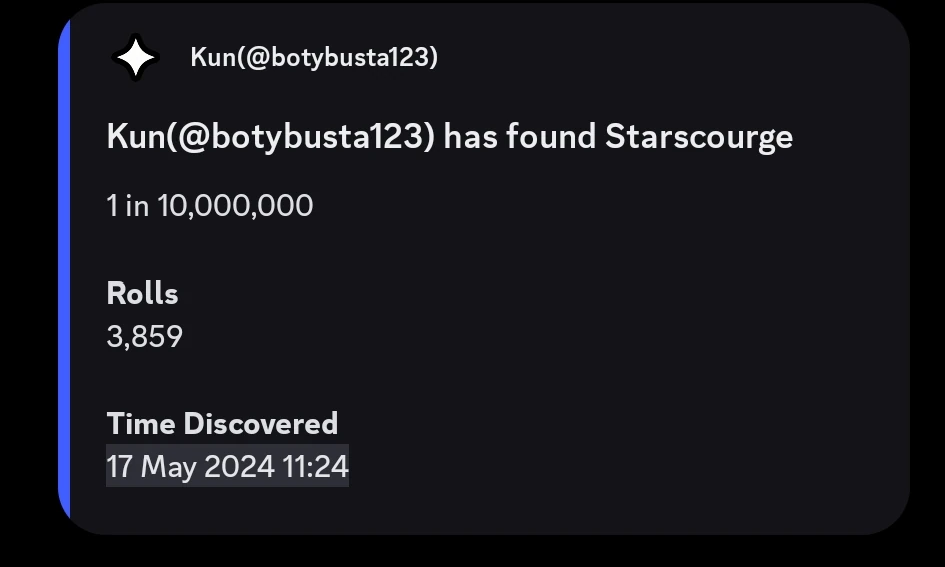Screen dimensions: 945x567
Task: Click the embed author name Kun(@botybusta123)
Action: coord(313,58)
